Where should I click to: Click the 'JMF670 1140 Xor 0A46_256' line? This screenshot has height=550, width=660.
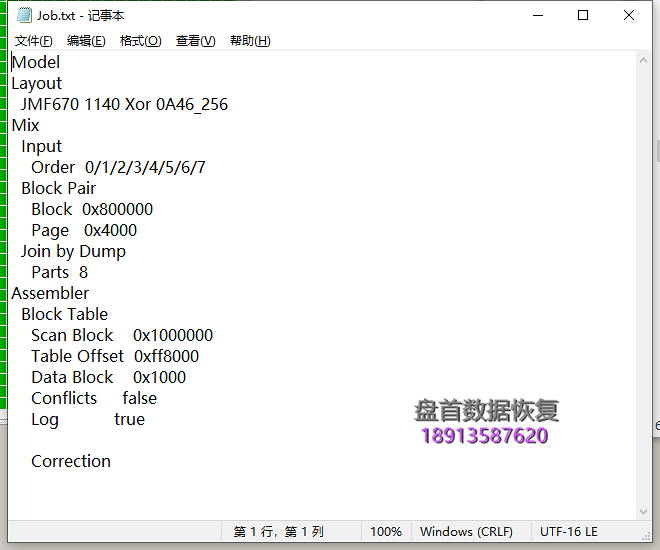[x=125, y=104]
